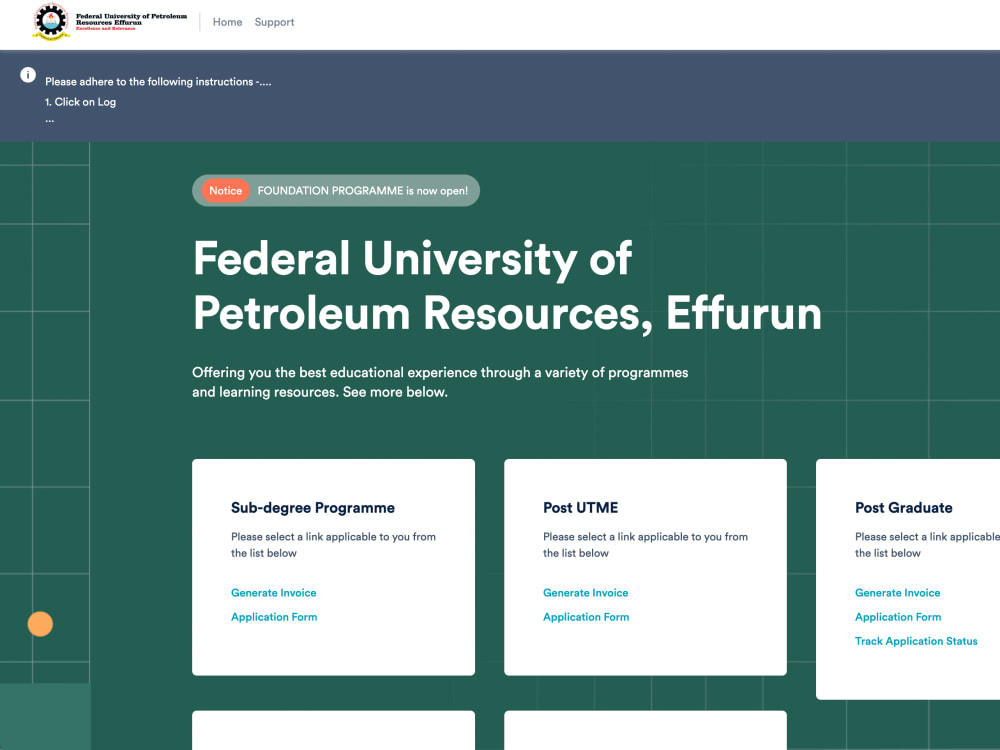Open Generate Invoice under Sub-degree Programme
The width and height of the screenshot is (1000, 750).
[274, 592]
